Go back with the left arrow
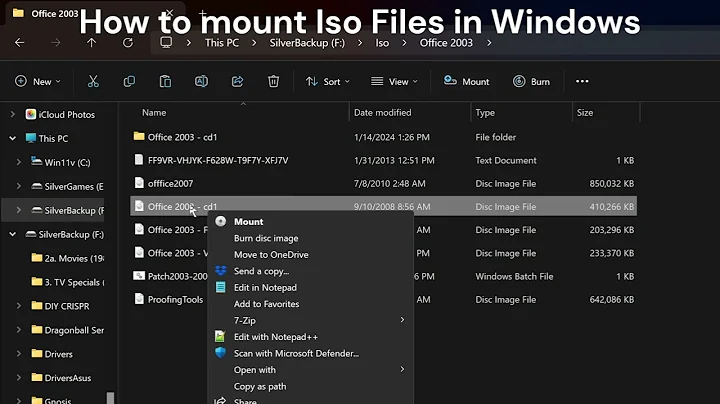 click(x=19, y=43)
